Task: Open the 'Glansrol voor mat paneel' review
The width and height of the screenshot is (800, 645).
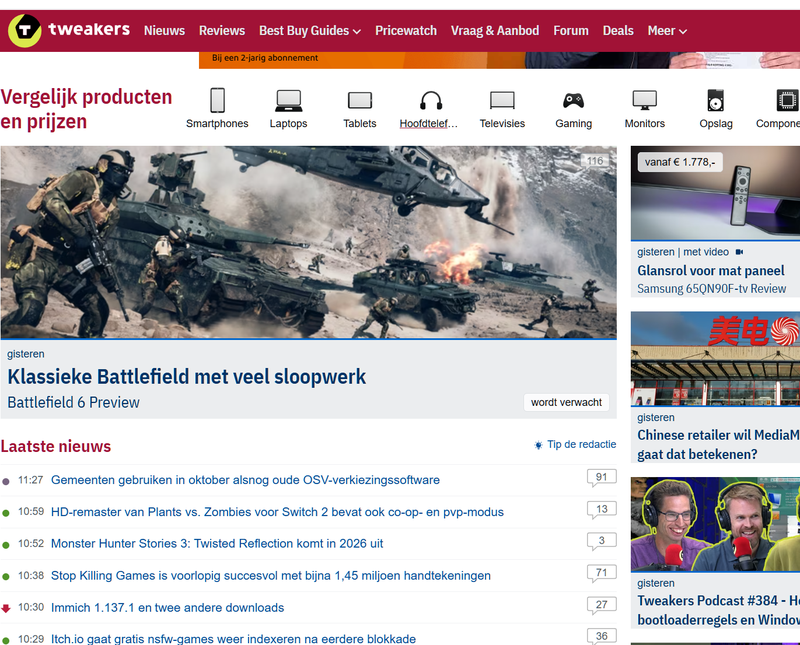Action: 711,270
